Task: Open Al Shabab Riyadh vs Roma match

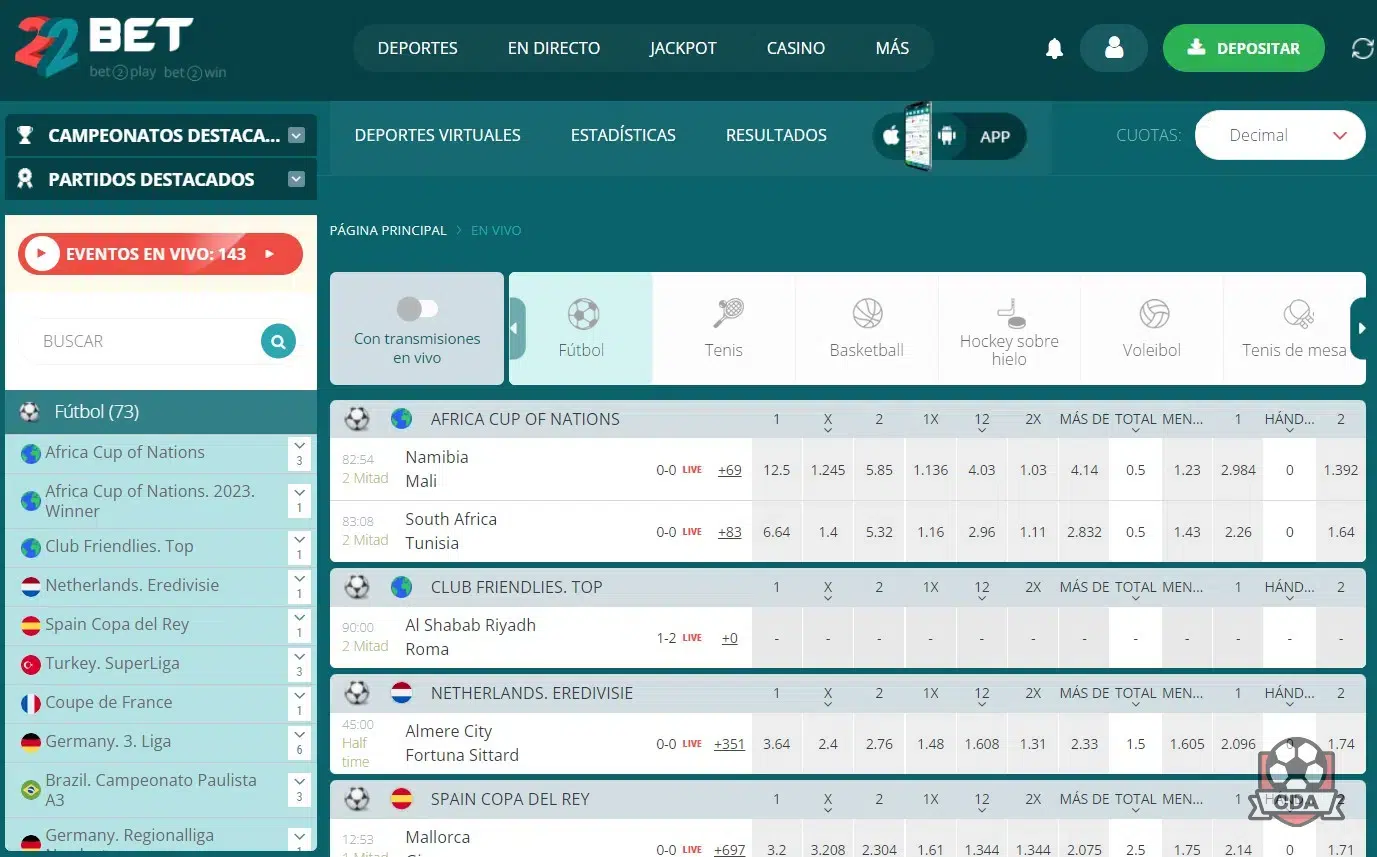Action: click(470, 637)
